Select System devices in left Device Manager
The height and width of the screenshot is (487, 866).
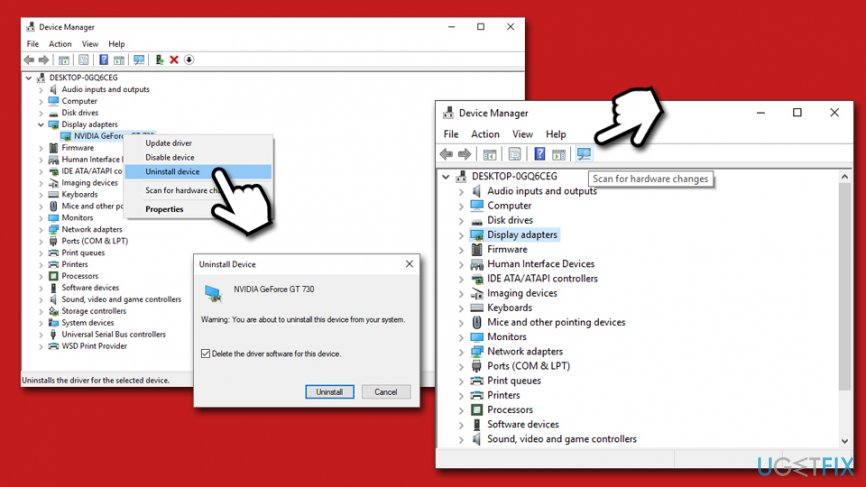87,322
